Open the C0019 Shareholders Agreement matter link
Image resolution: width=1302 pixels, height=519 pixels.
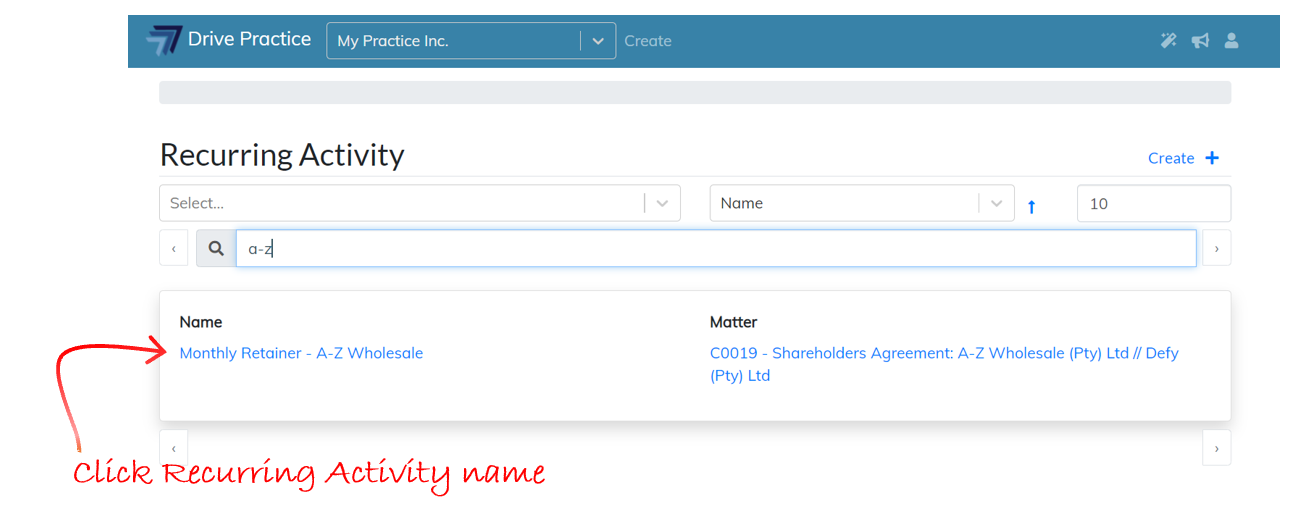pyautogui.click(x=943, y=354)
